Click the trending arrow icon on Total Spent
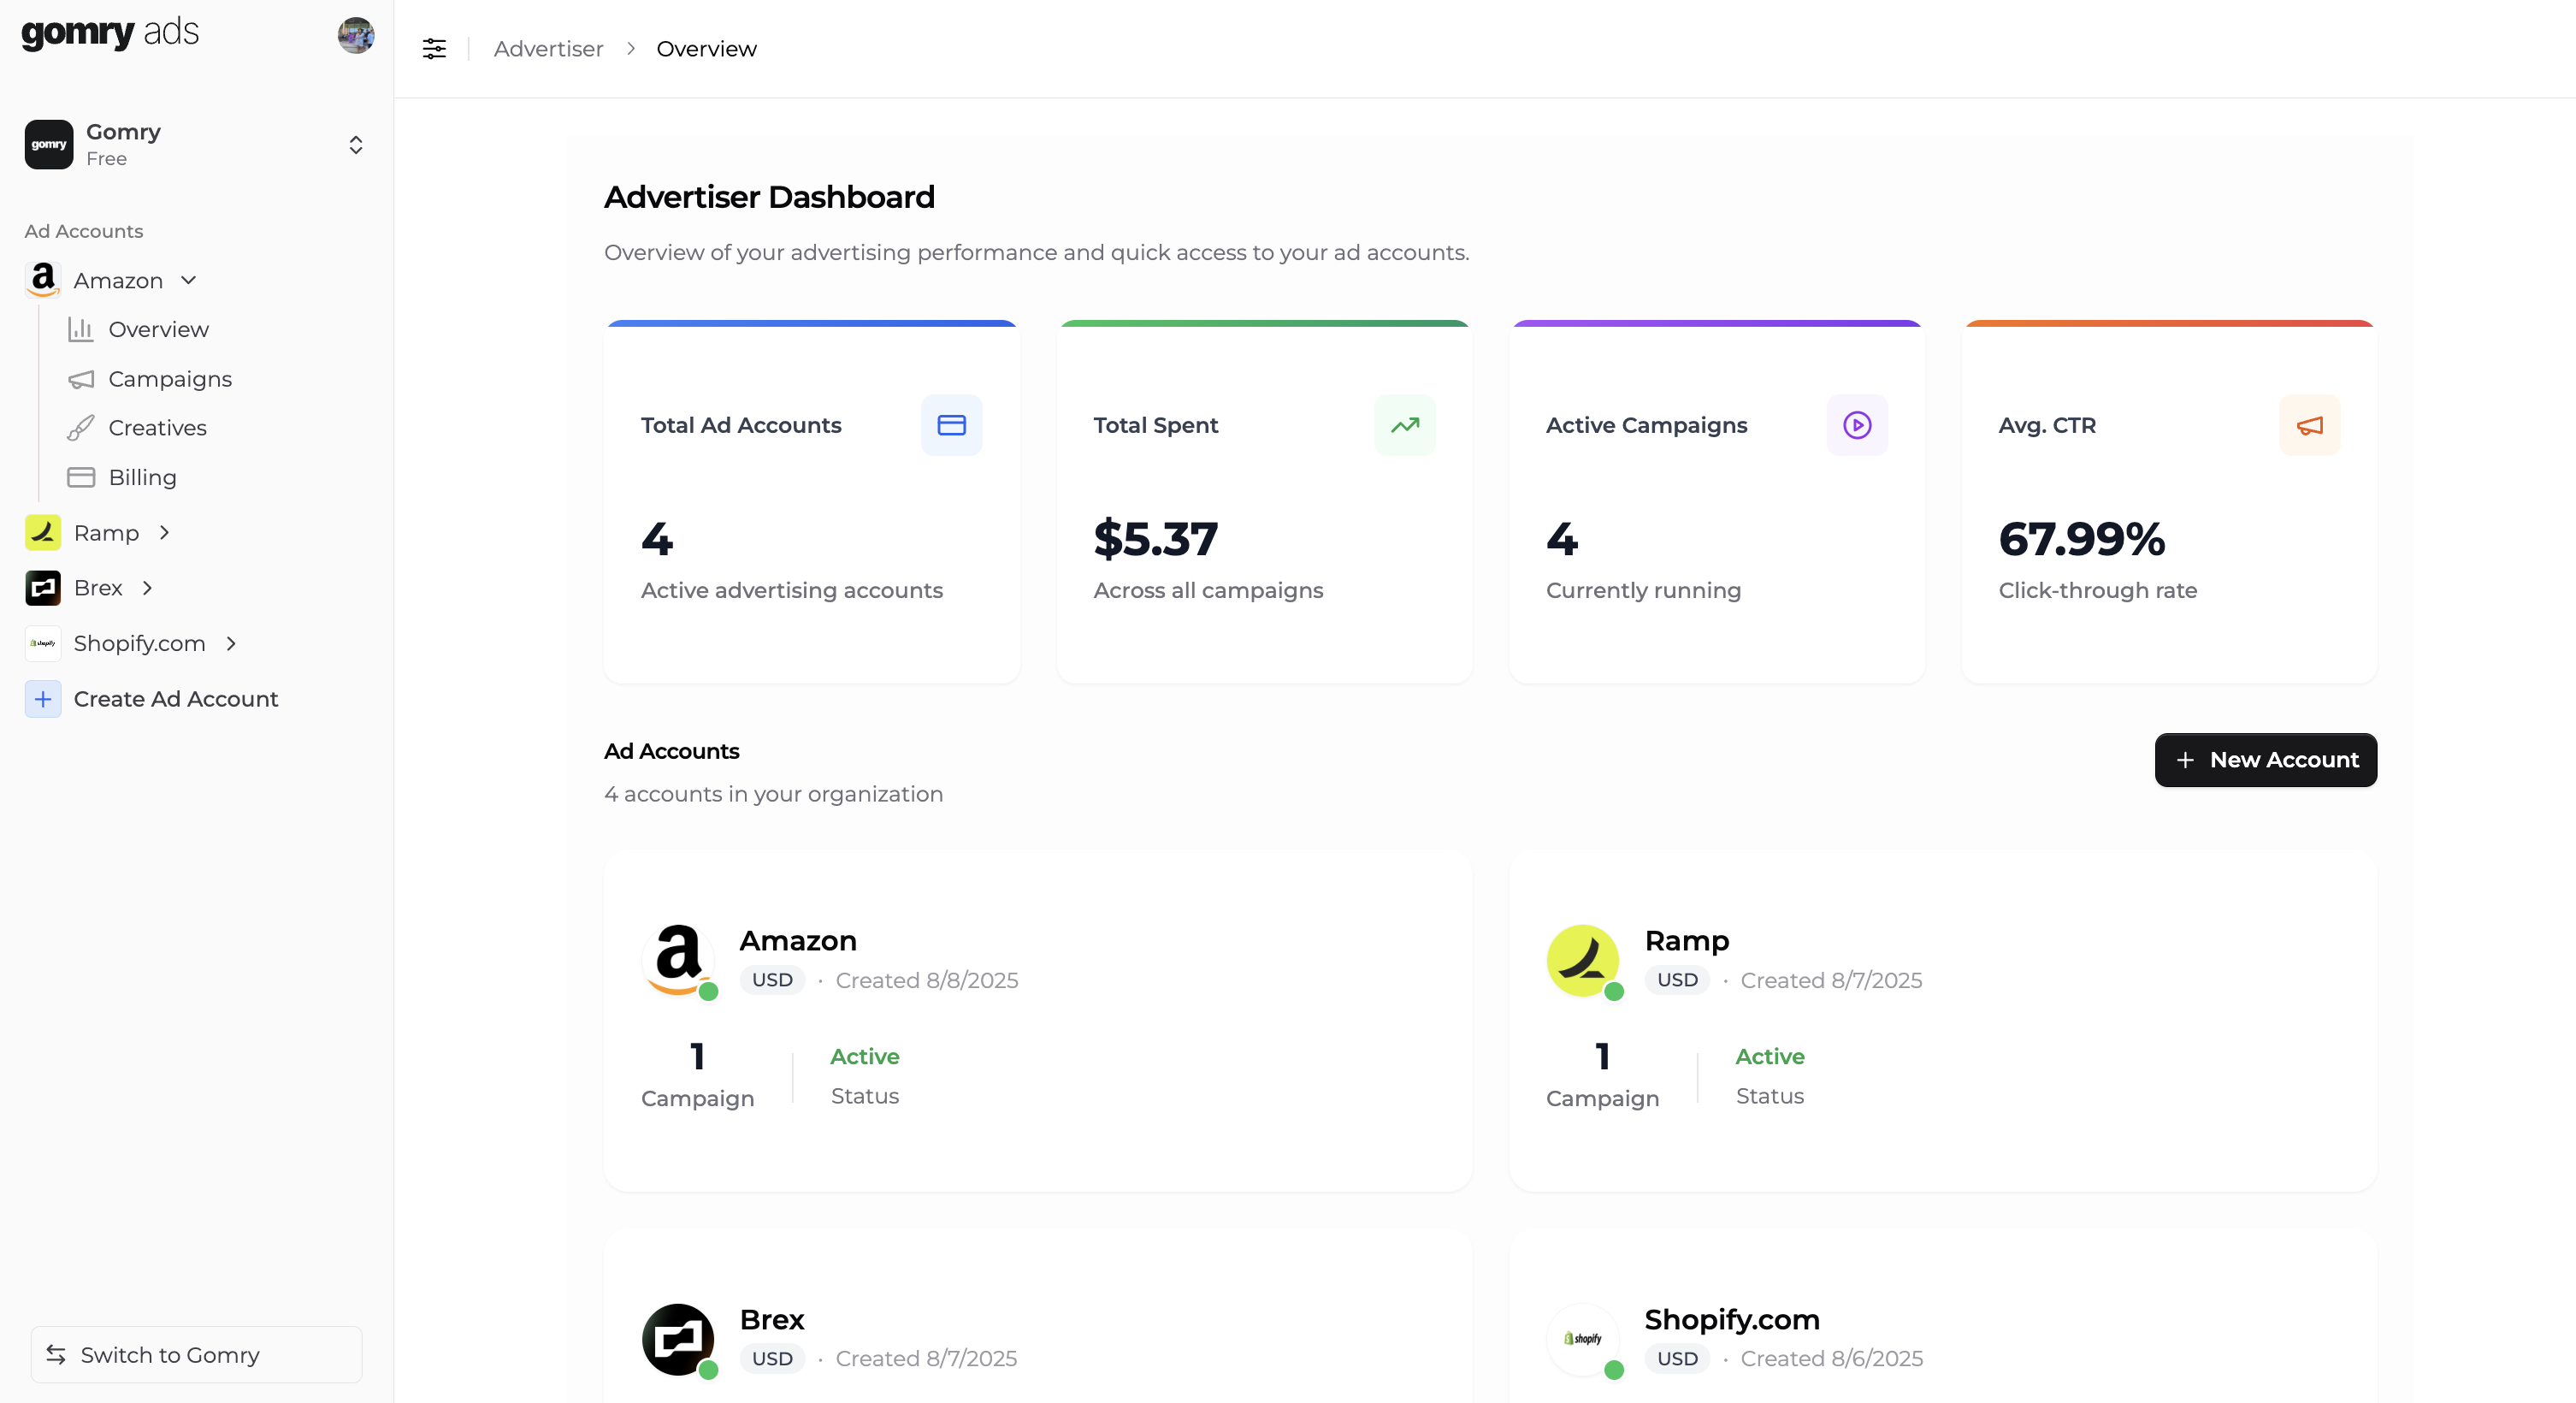 click(x=1404, y=425)
